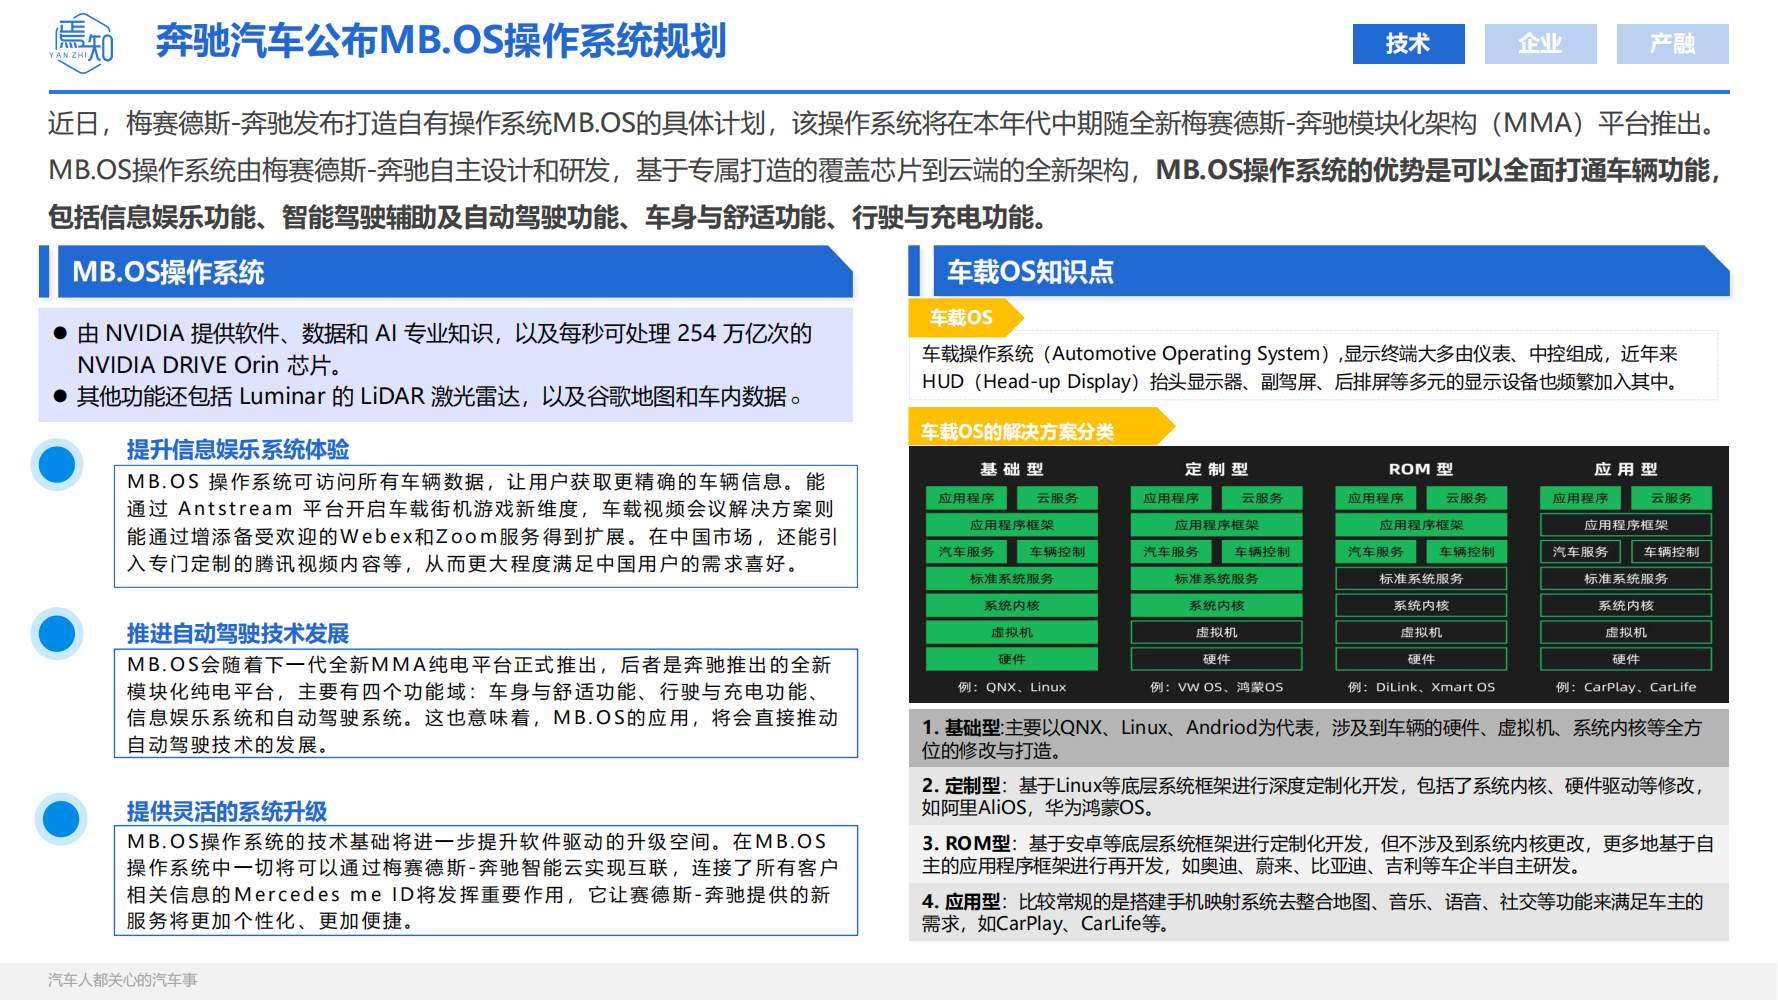The height and width of the screenshot is (1000, 1778).
Task: Click the 3. ROM型 description row
Action: (1318, 855)
